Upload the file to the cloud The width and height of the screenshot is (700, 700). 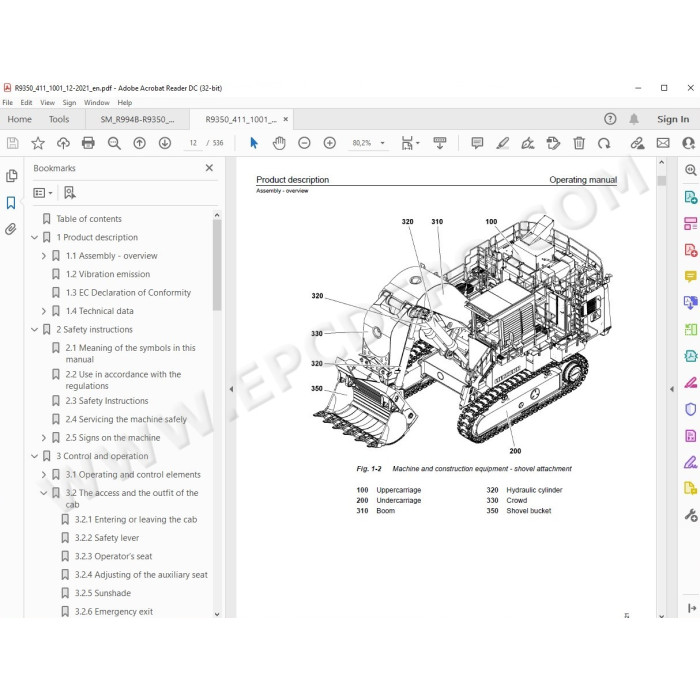(x=63, y=143)
